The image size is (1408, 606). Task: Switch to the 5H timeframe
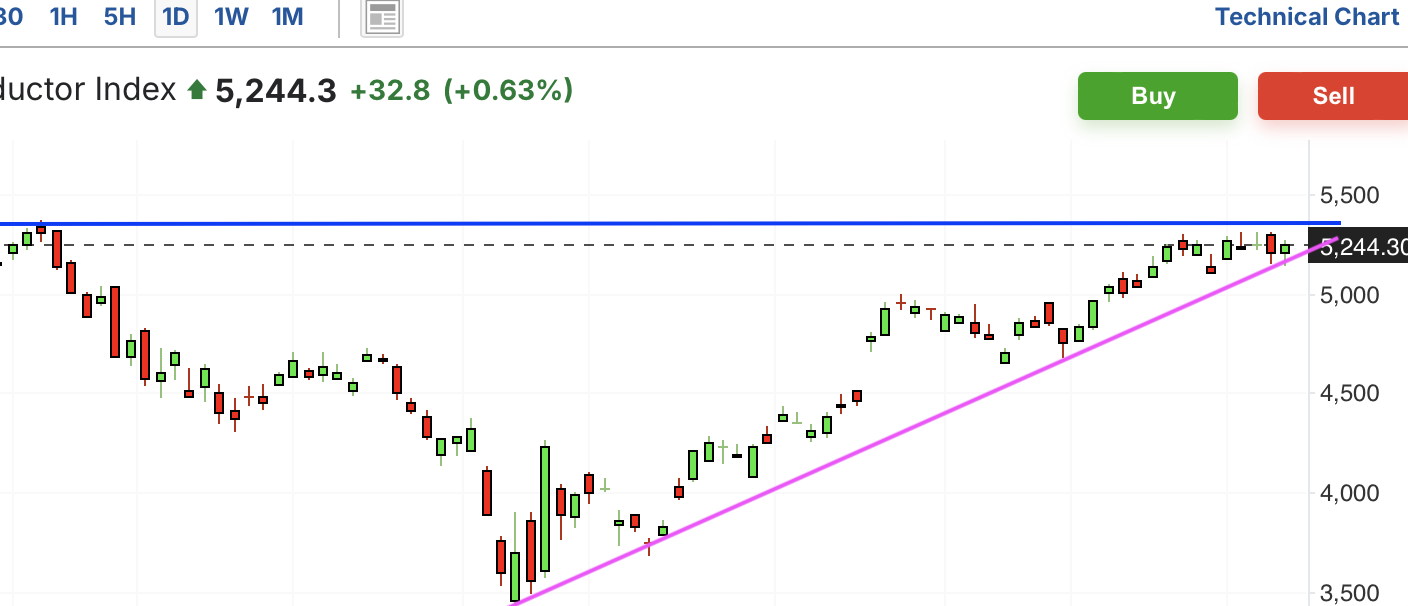click(120, 17)
